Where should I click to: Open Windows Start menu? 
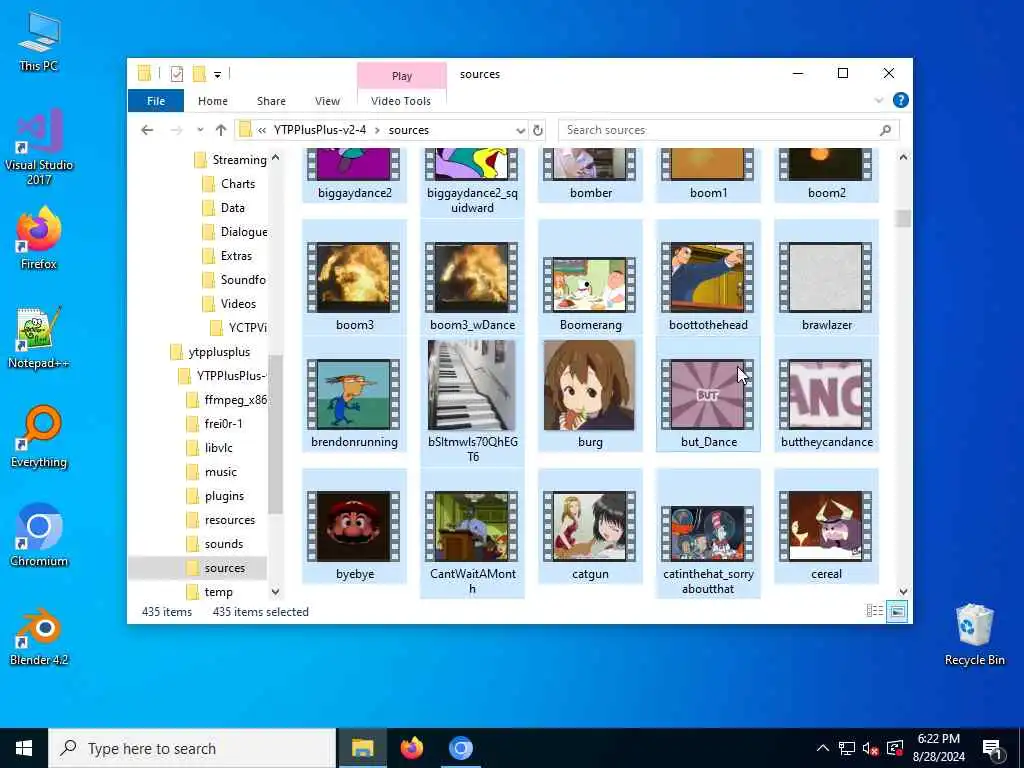tap(24, 748)
